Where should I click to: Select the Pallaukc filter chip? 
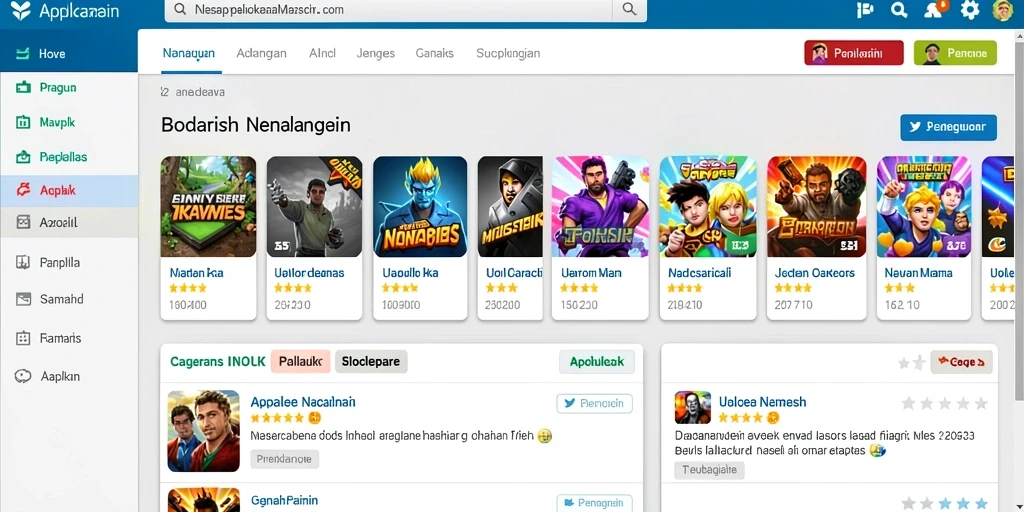[300, 361]
